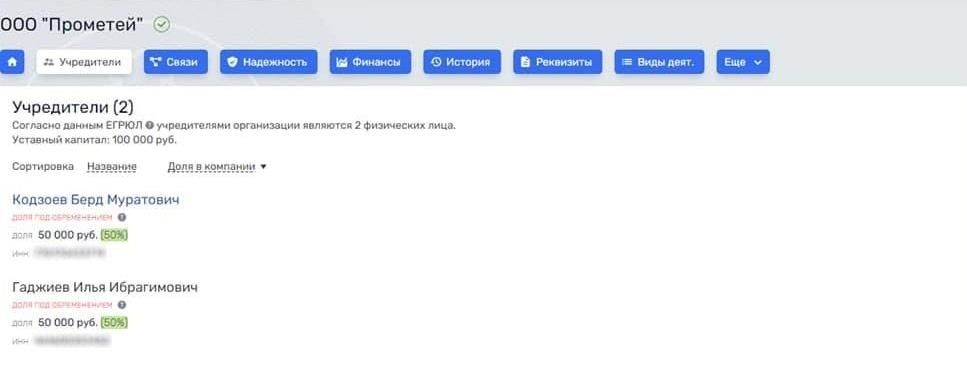Viewport: 967px width, 377px height.
Task: Switch to the Финансы tab
Action: pos(370,62)
